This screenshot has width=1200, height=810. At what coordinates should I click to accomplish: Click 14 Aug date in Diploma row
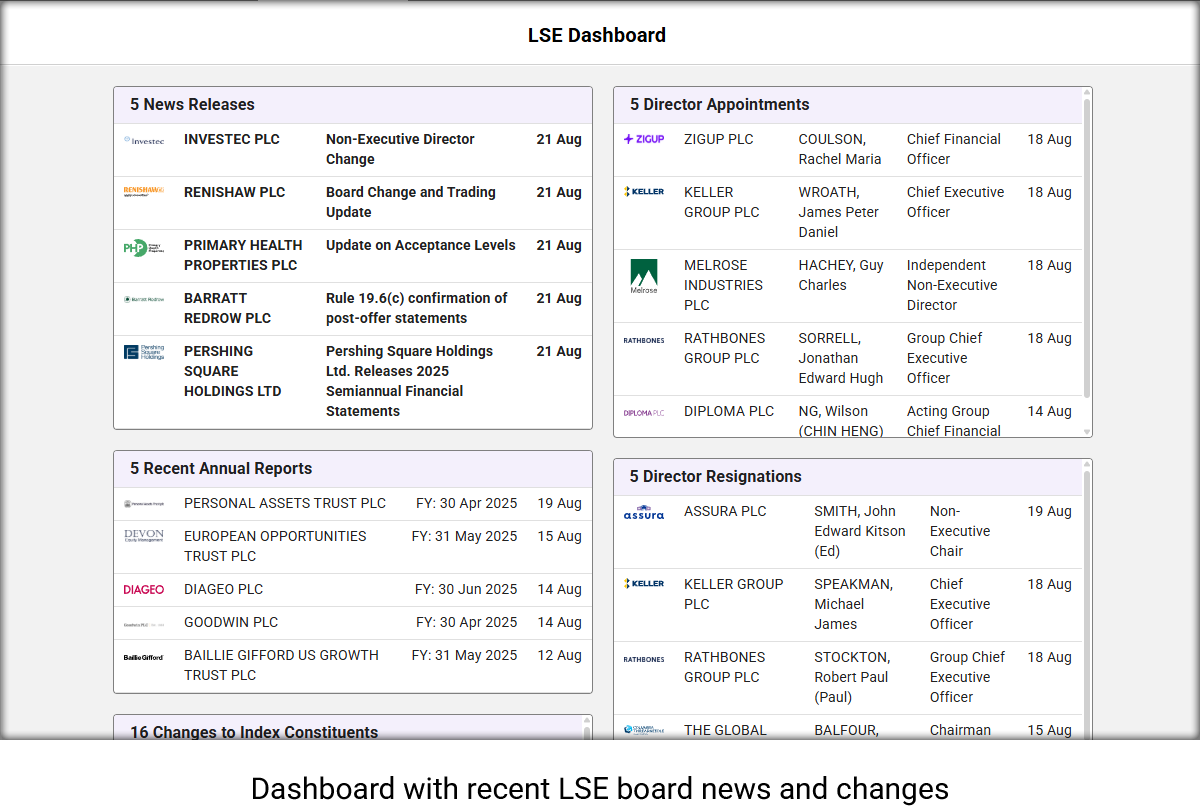(x=1050, y=411)
